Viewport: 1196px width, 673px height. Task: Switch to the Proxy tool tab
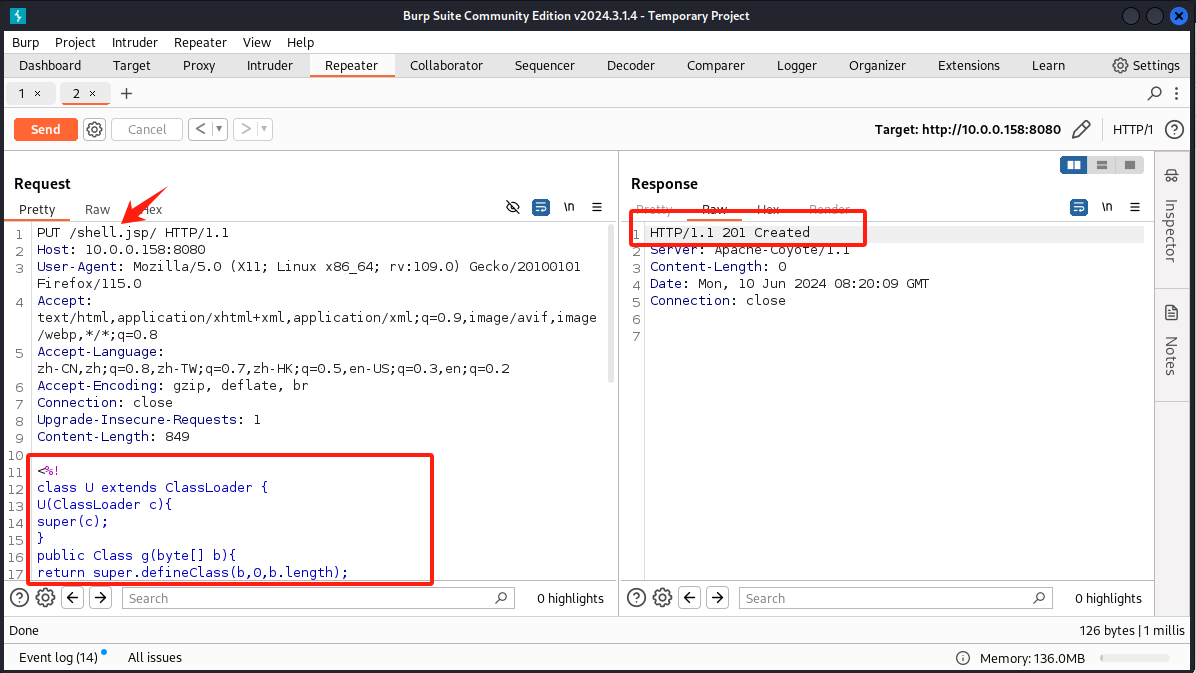pos(199,66)
